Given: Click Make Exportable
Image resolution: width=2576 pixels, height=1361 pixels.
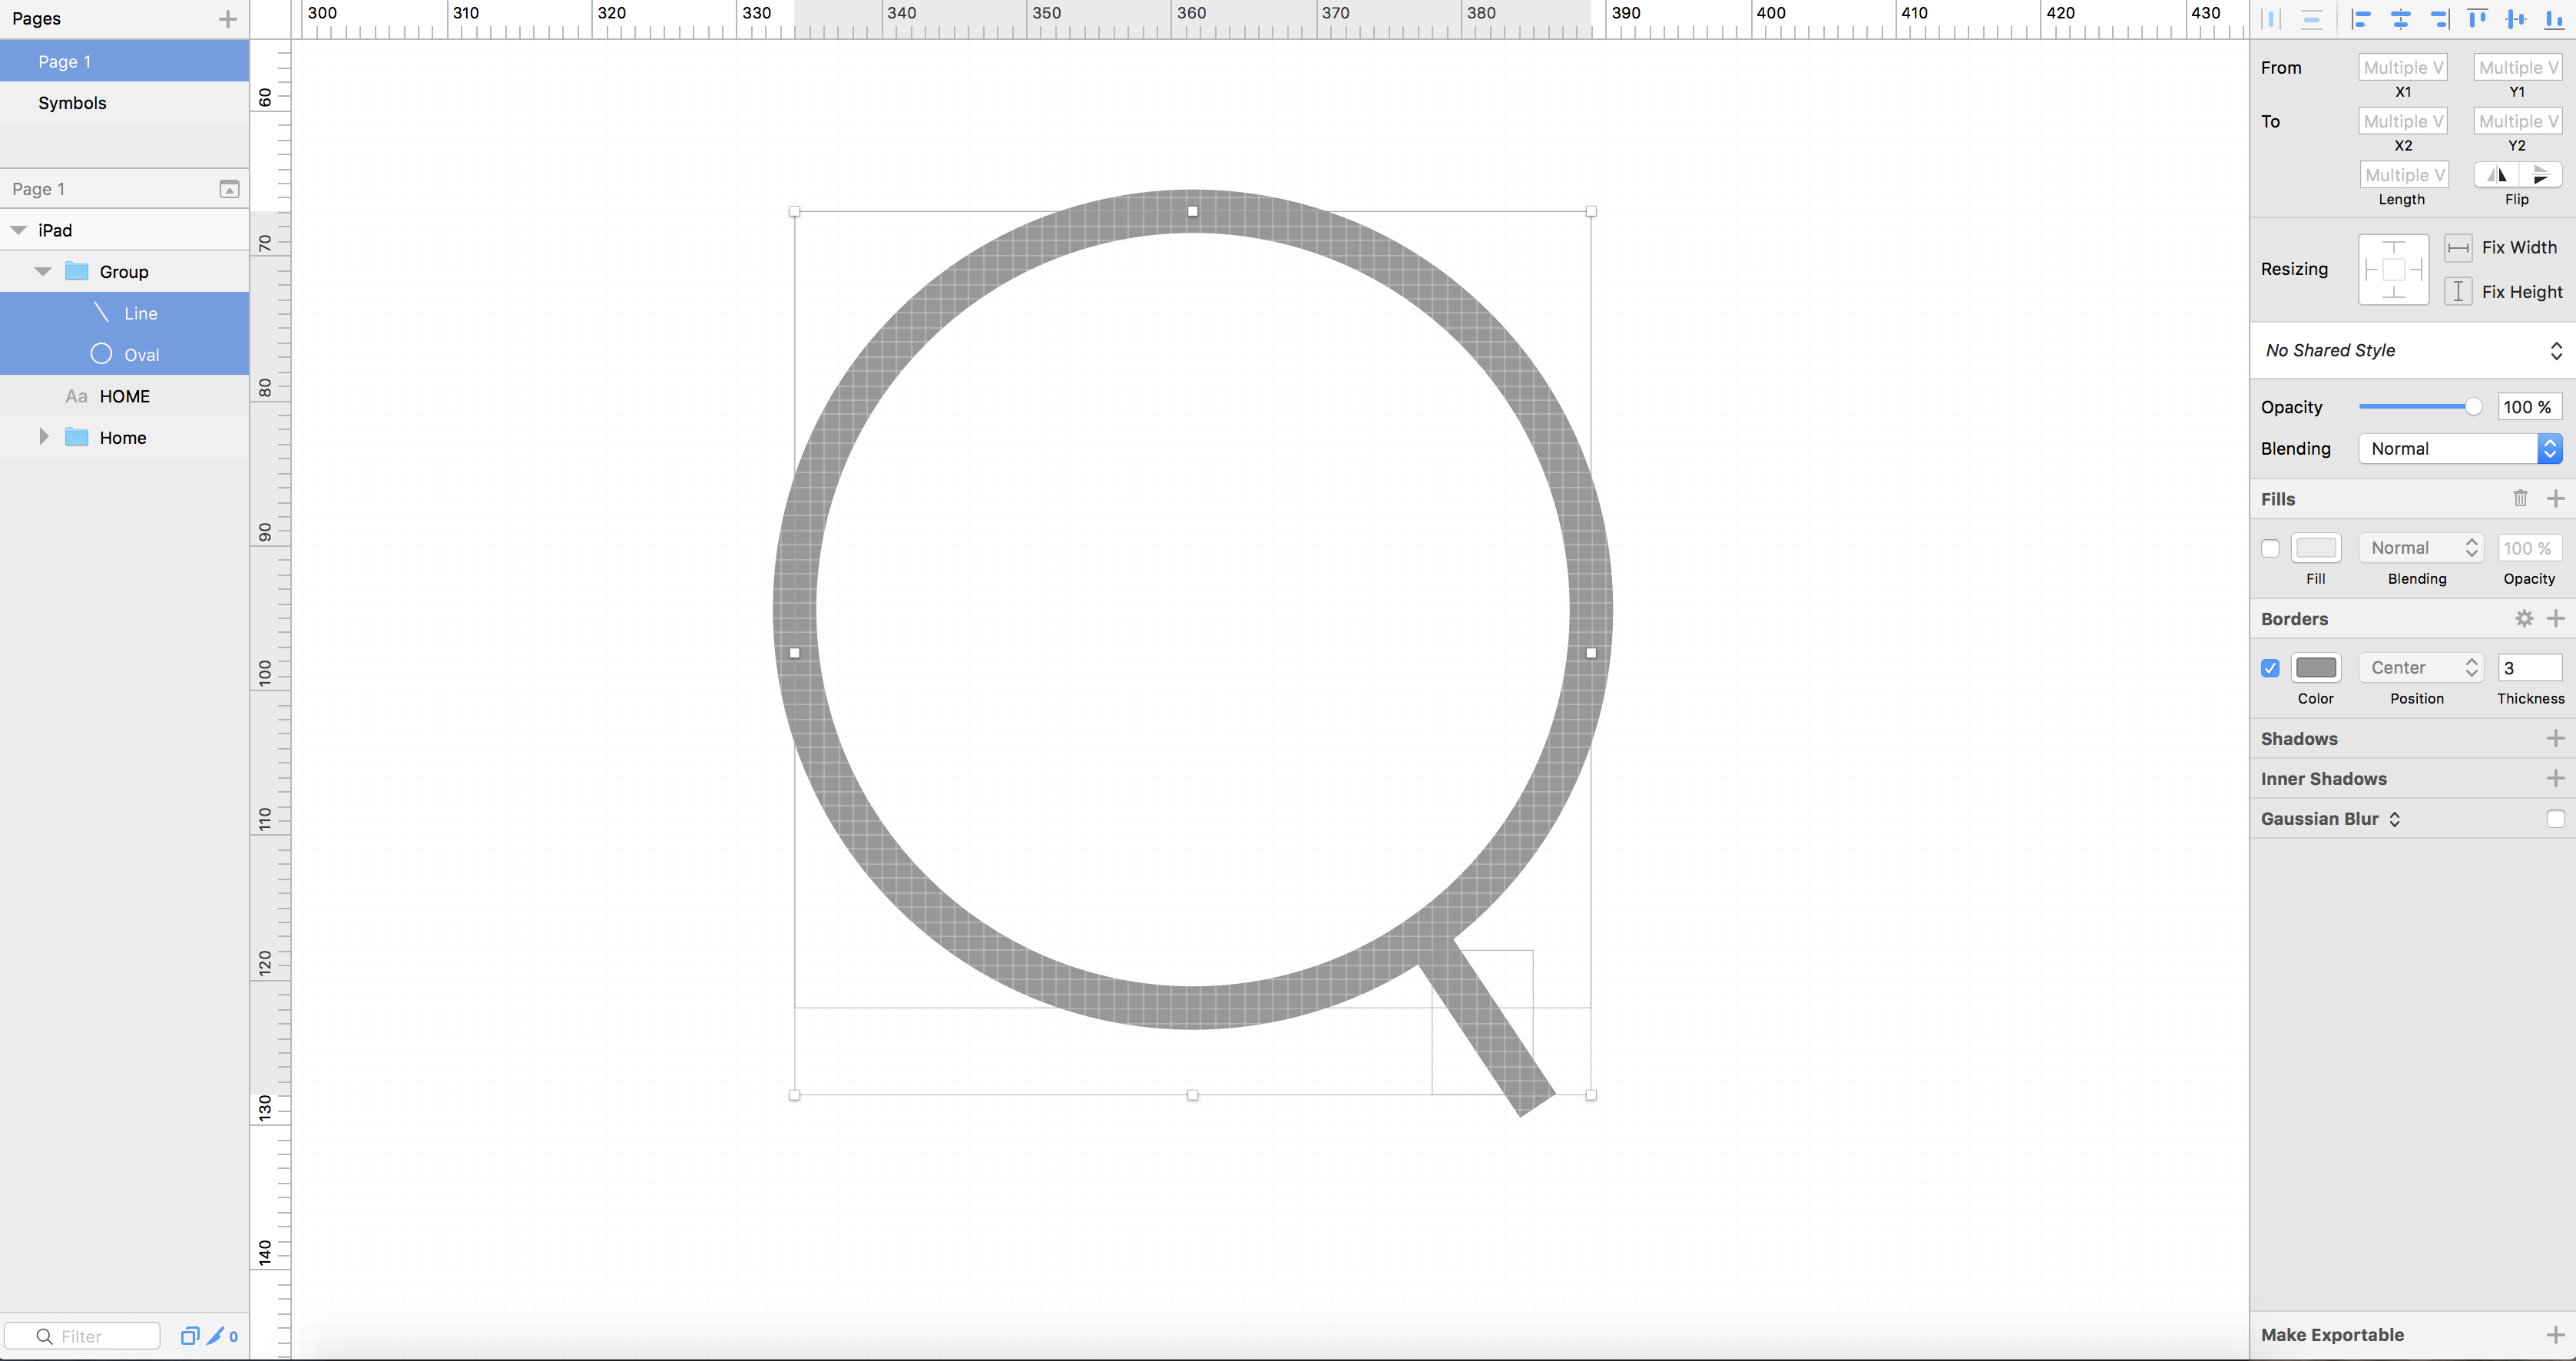Looking at the screenshot, I should click(x=2332, y=1335).
